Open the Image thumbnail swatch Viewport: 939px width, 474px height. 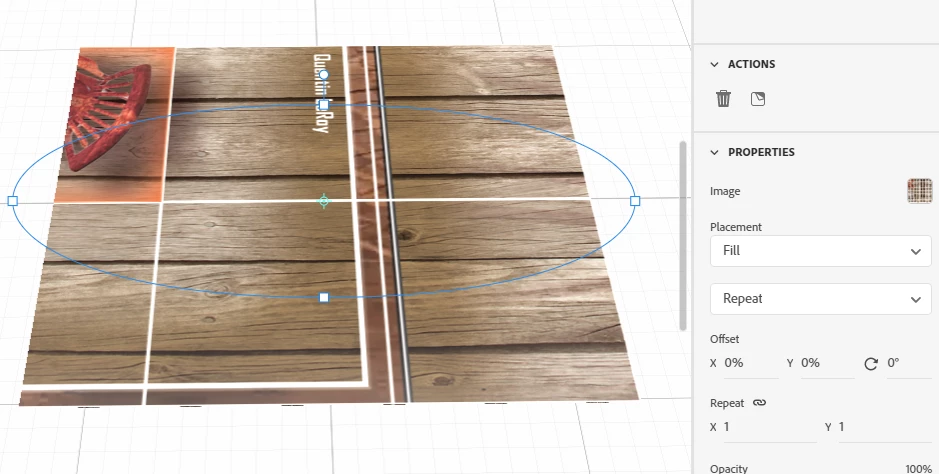[920, 191]
